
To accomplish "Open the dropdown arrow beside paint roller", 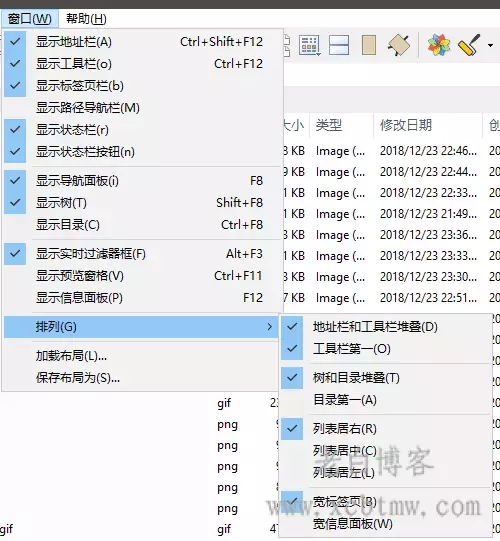I will 490,45.
